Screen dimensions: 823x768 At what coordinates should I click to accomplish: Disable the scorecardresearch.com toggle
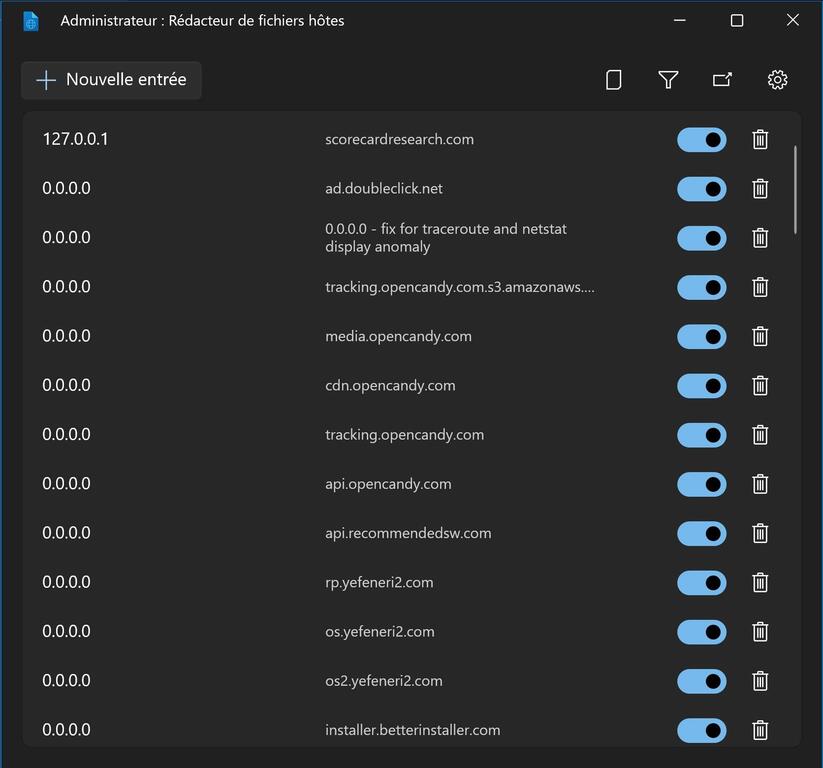click(x=702, y=140)
